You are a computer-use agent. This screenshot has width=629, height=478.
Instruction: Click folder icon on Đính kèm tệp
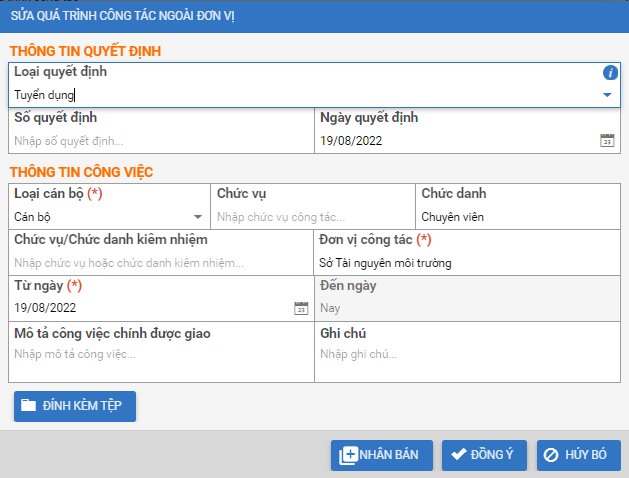(x=28, y=406)
